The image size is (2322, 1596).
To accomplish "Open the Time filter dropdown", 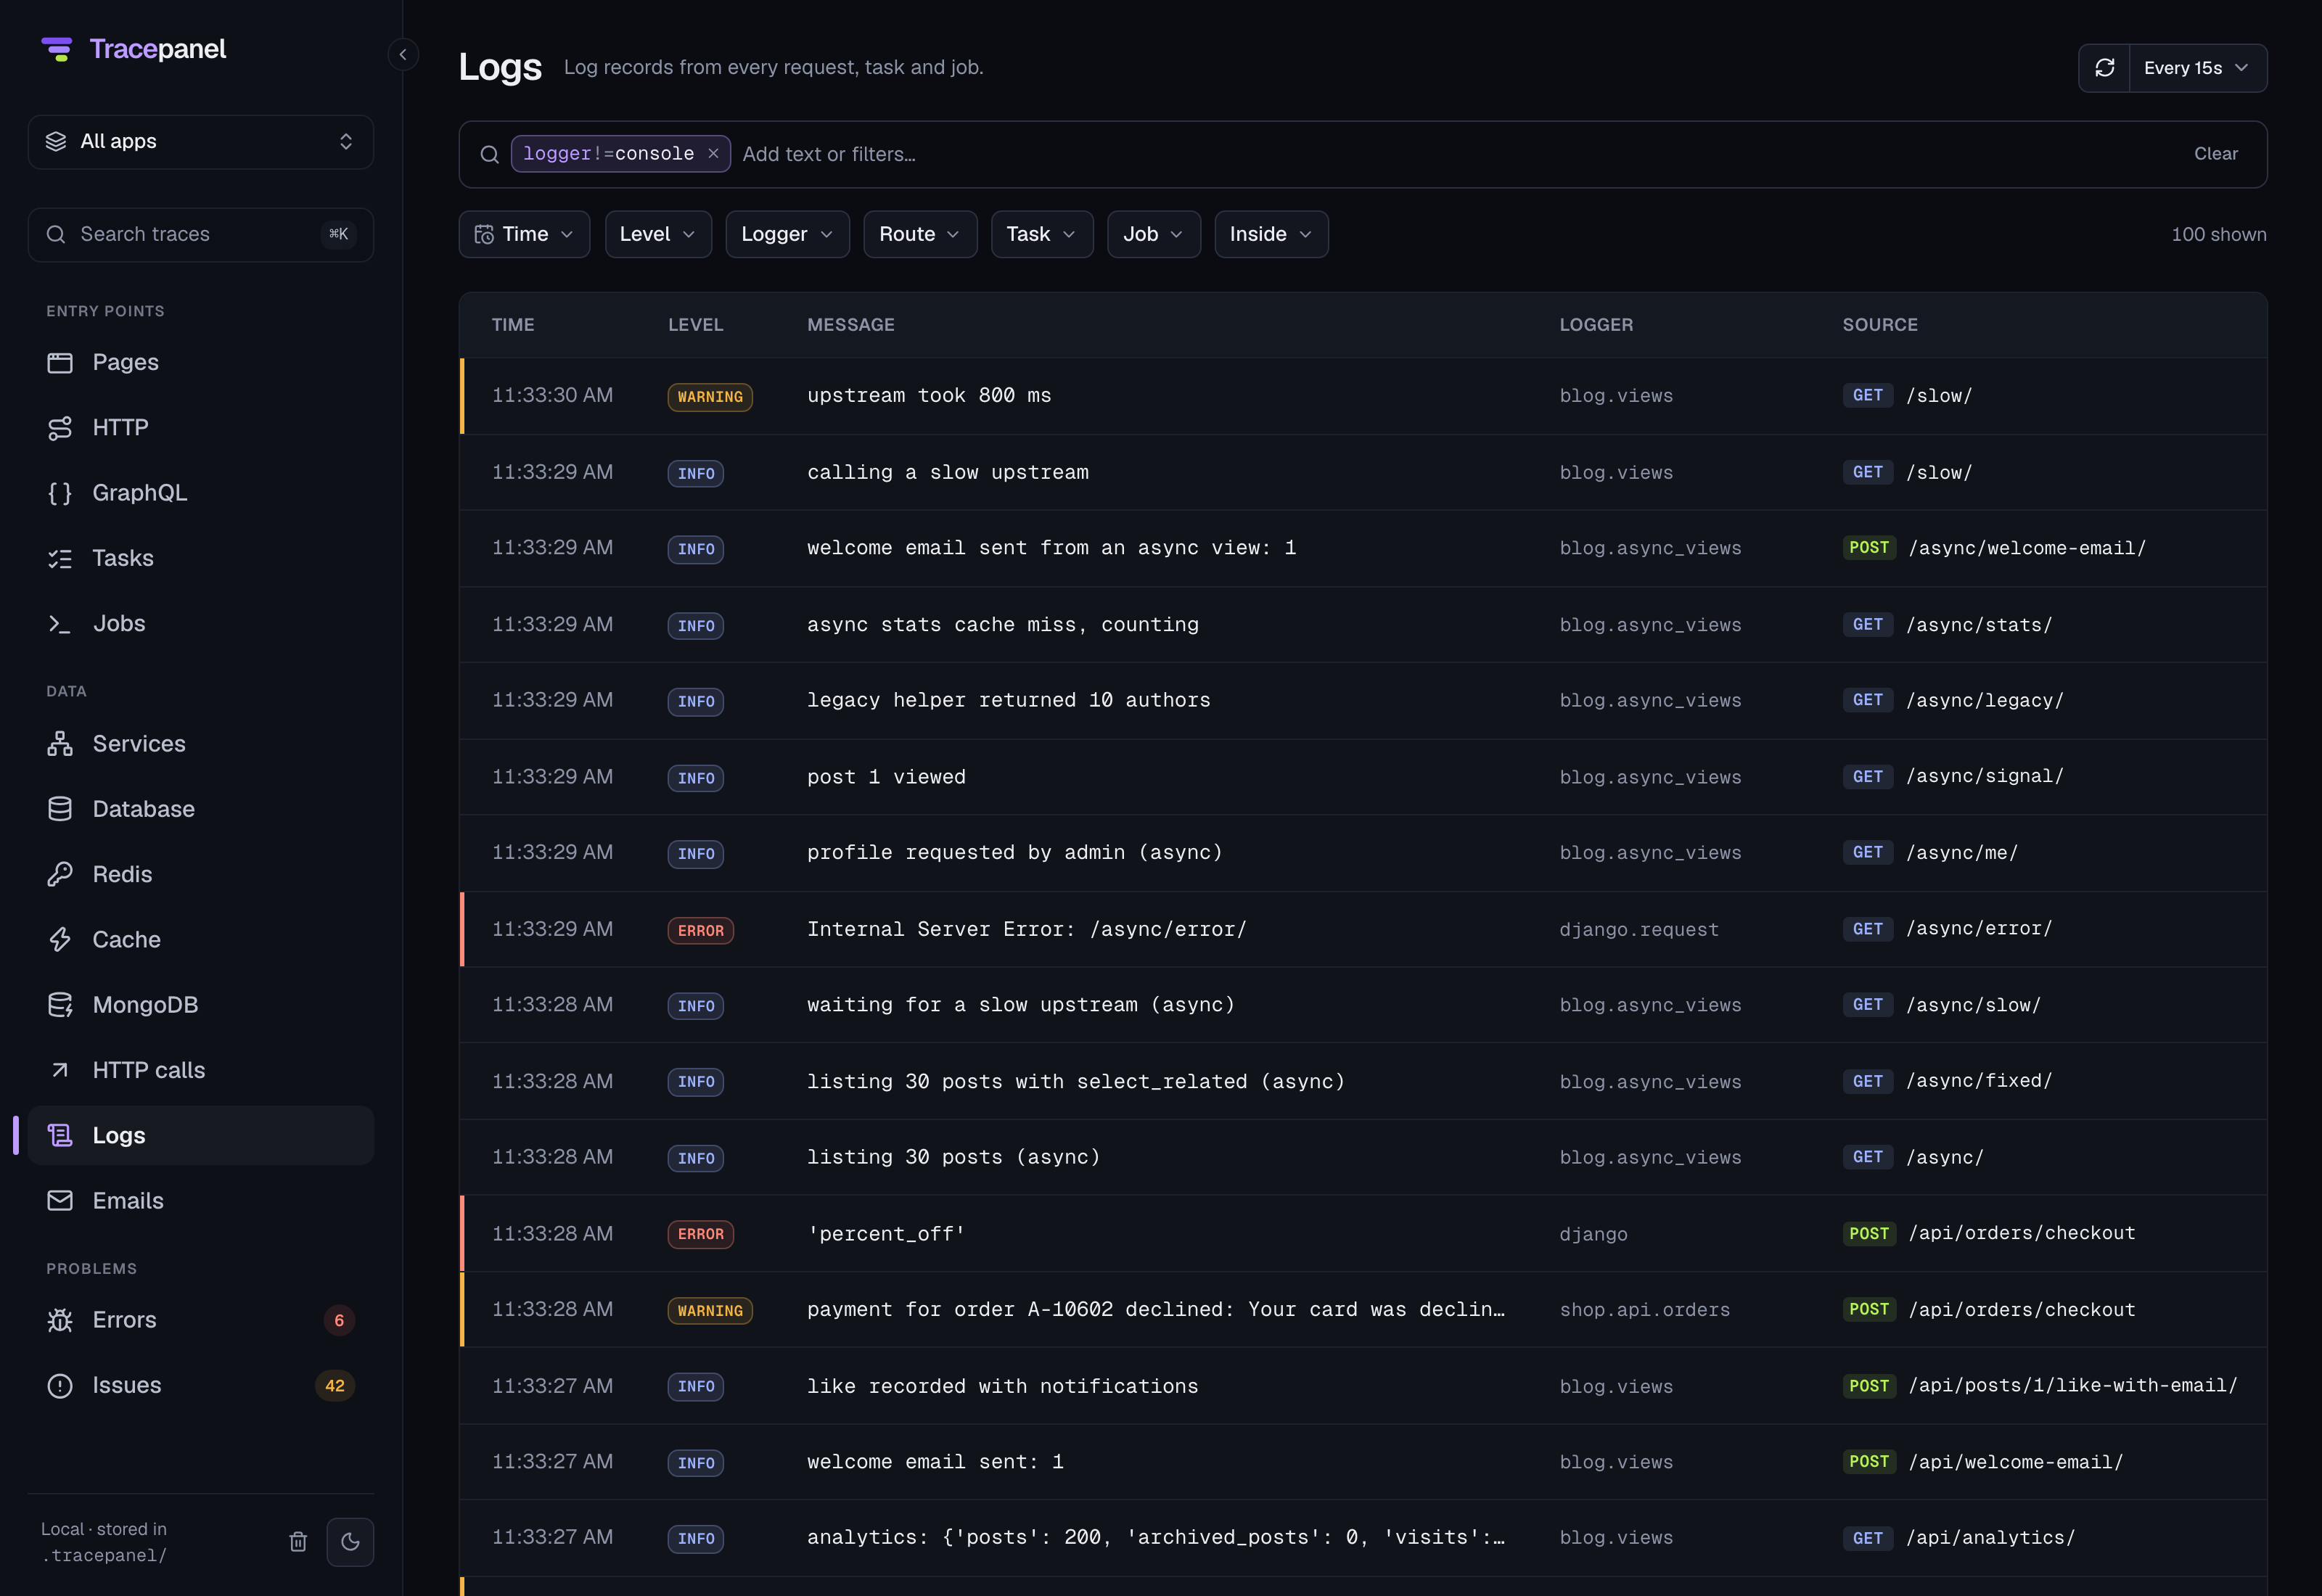I will point(524,234).
